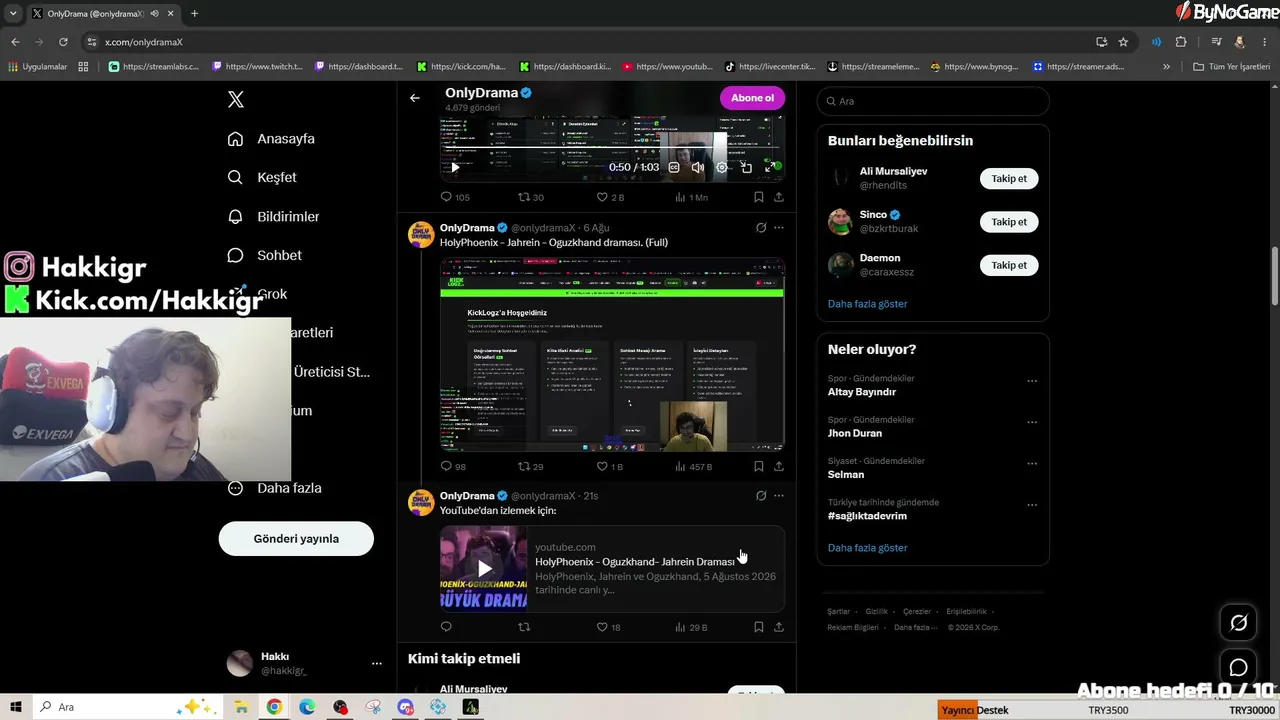The height and width of the screenshot is (720, 1280).
Task: Reply to the post with 105 comments
Action: point(455,197)
